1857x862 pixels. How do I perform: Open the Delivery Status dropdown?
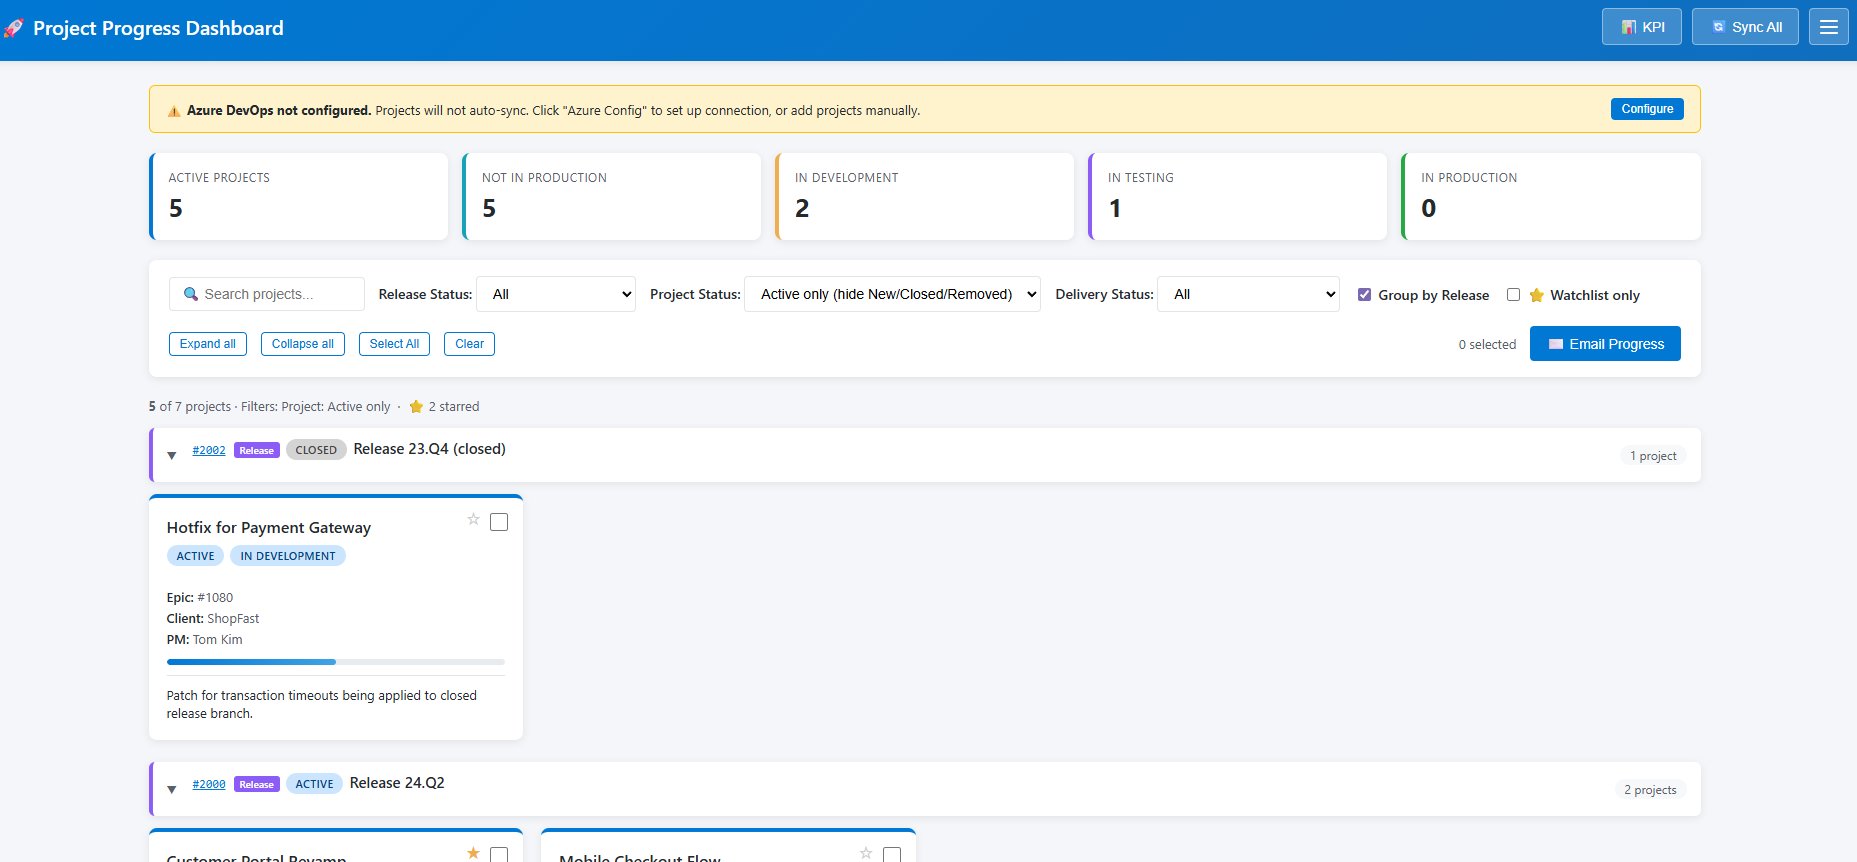(x=1248, y=294)
